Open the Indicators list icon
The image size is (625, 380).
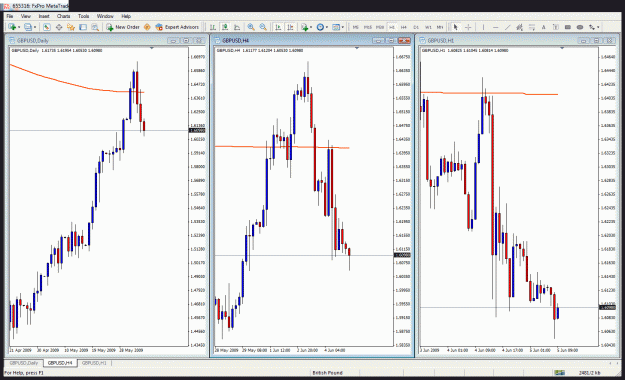point(305,27)
